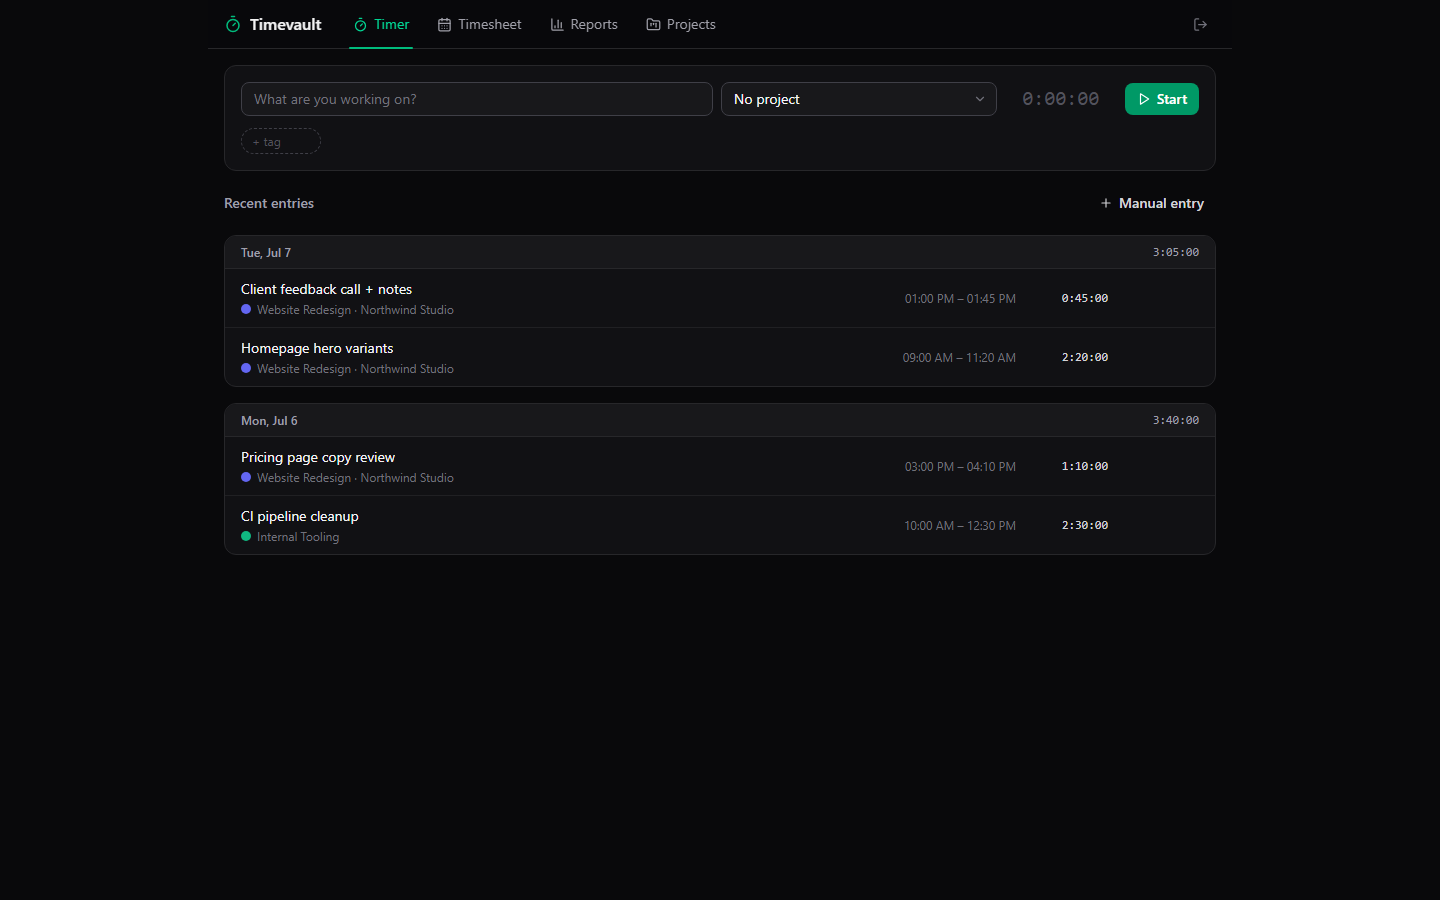Click the 'Mon, Jul 6' date header
Viewport: 1440px width, 900px height.
pos(269,421)
